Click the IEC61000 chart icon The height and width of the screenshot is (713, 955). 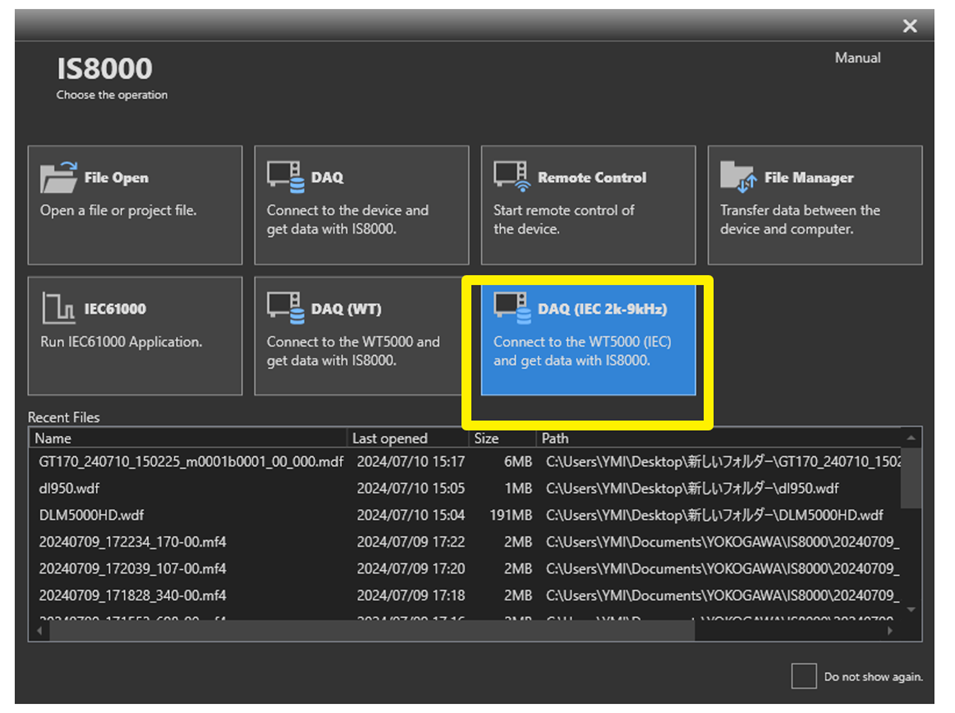[x=58, y=308]
